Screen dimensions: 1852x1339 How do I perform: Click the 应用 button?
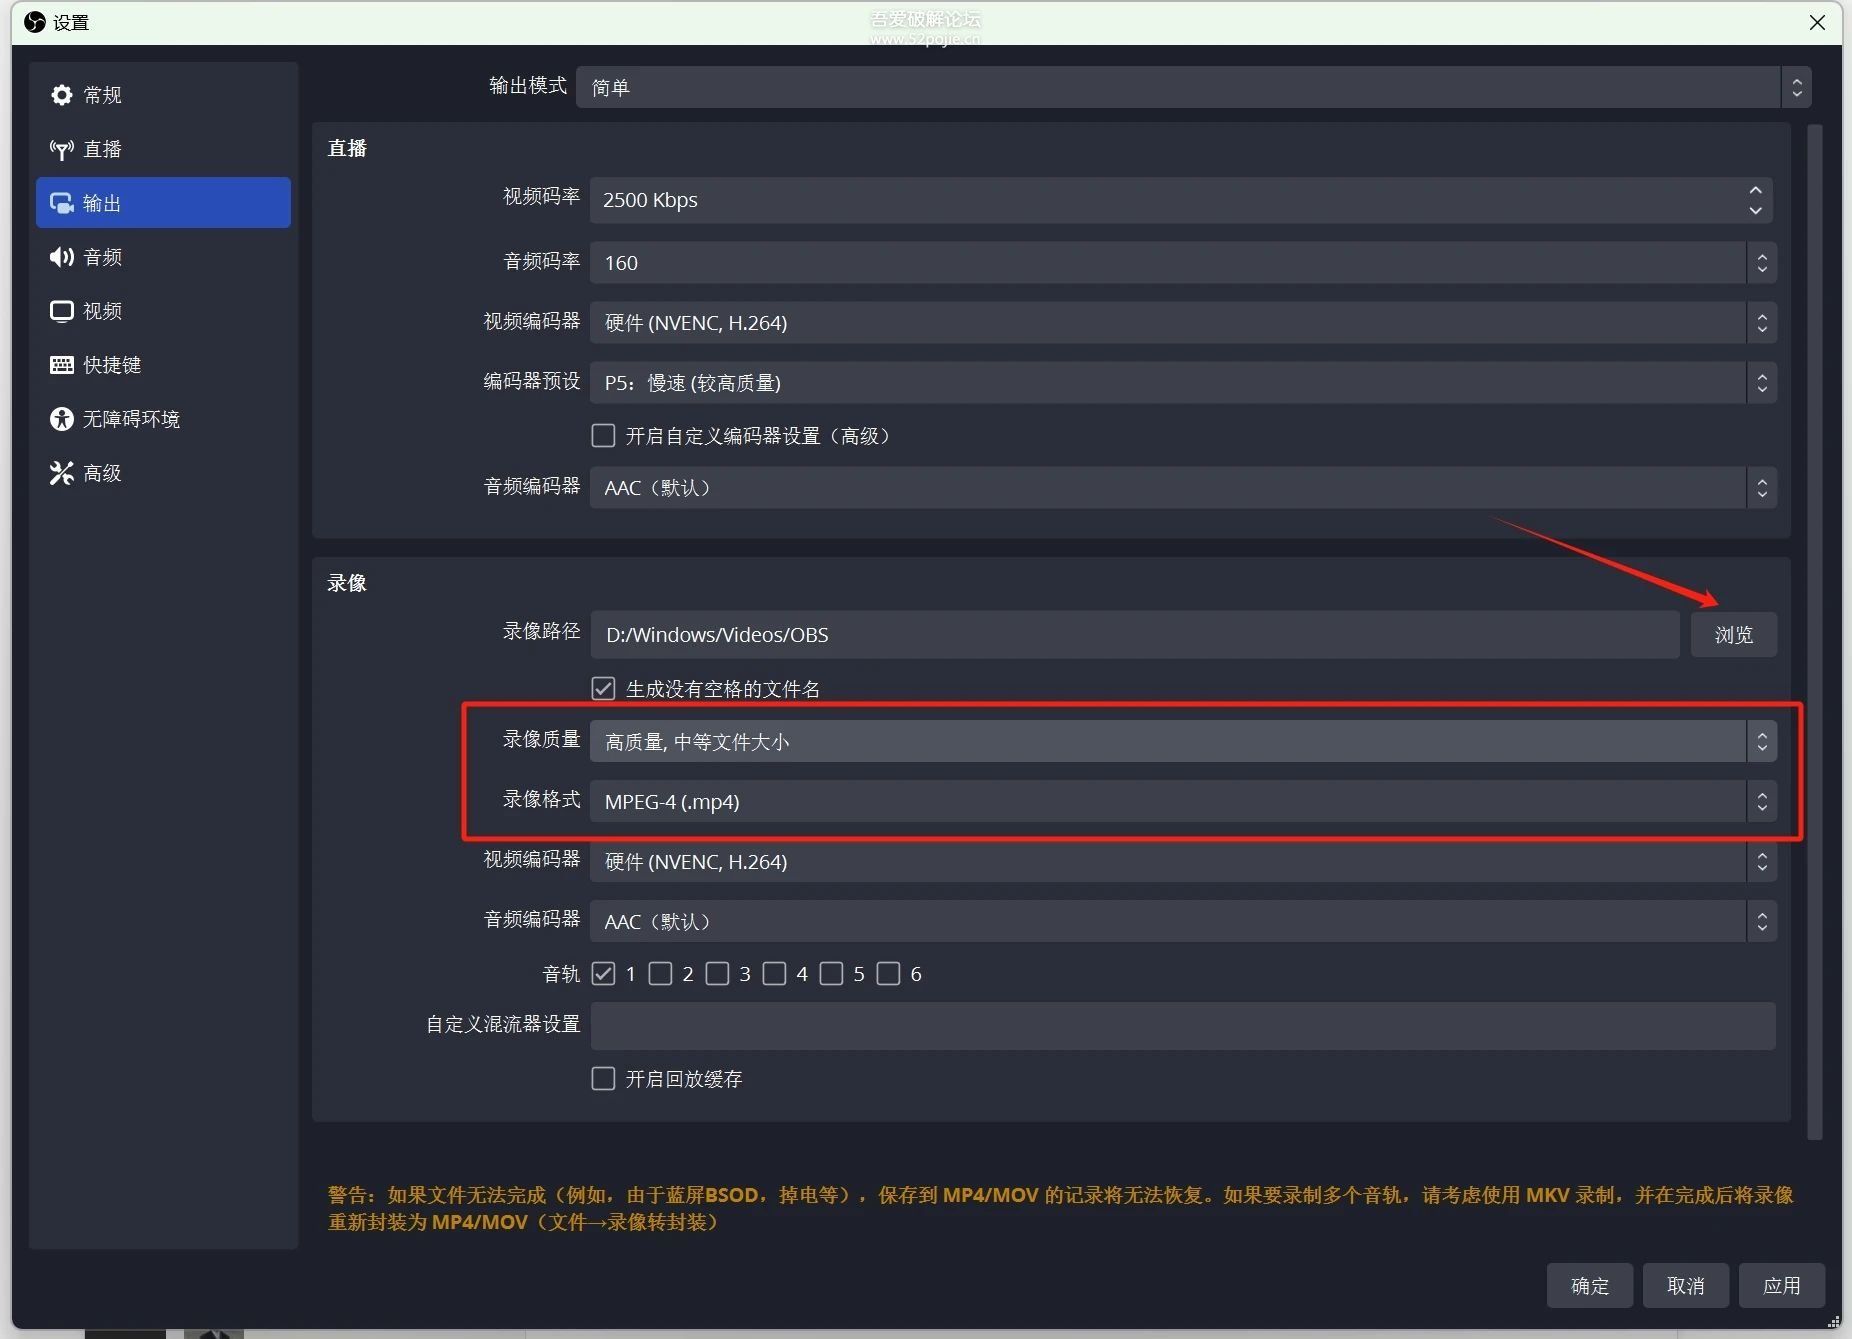pos(1784,1286)
